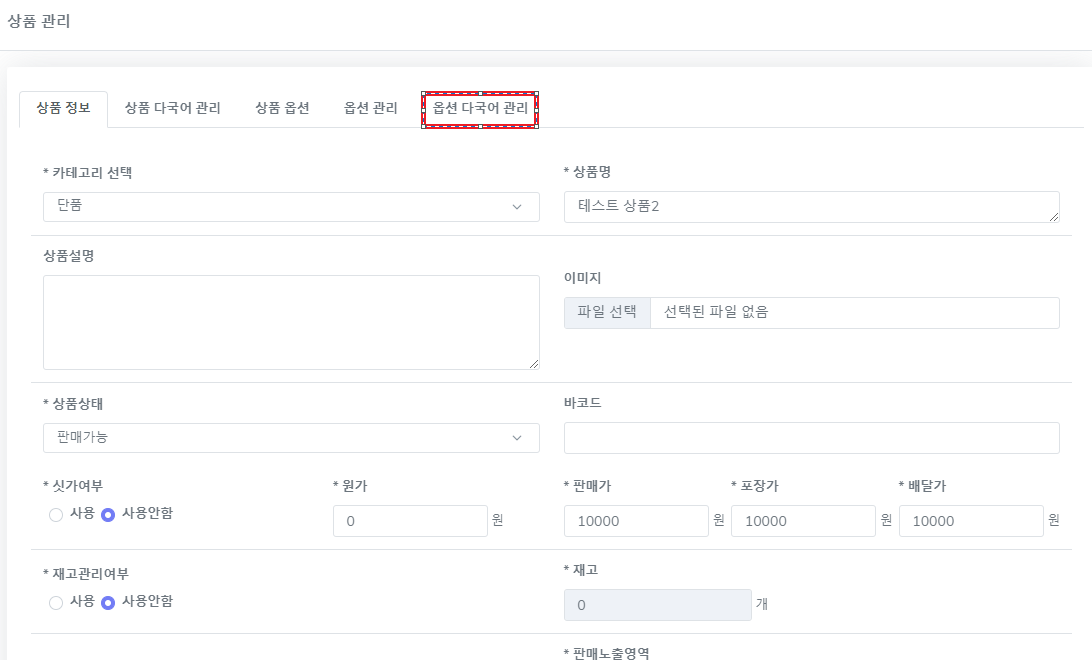
Task: Open the 상품 옵션 tab
Action: coord(282,108)
